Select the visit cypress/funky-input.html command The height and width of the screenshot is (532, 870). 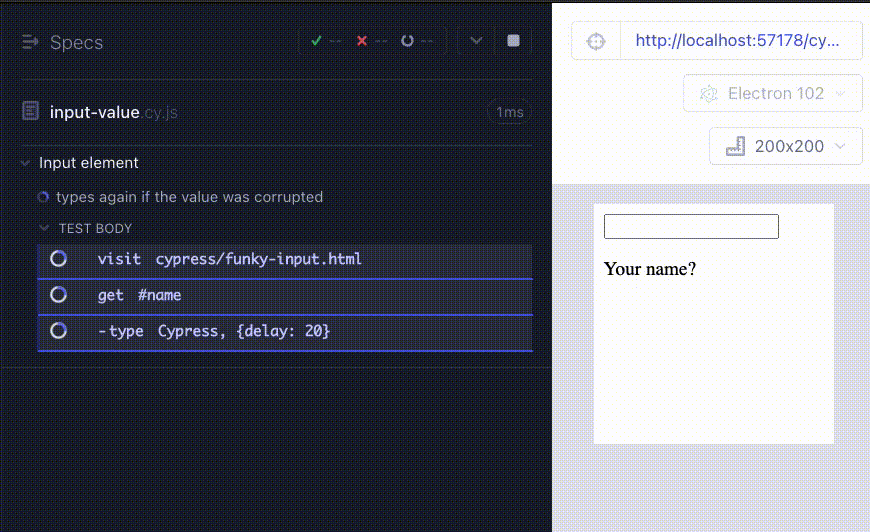285,259
